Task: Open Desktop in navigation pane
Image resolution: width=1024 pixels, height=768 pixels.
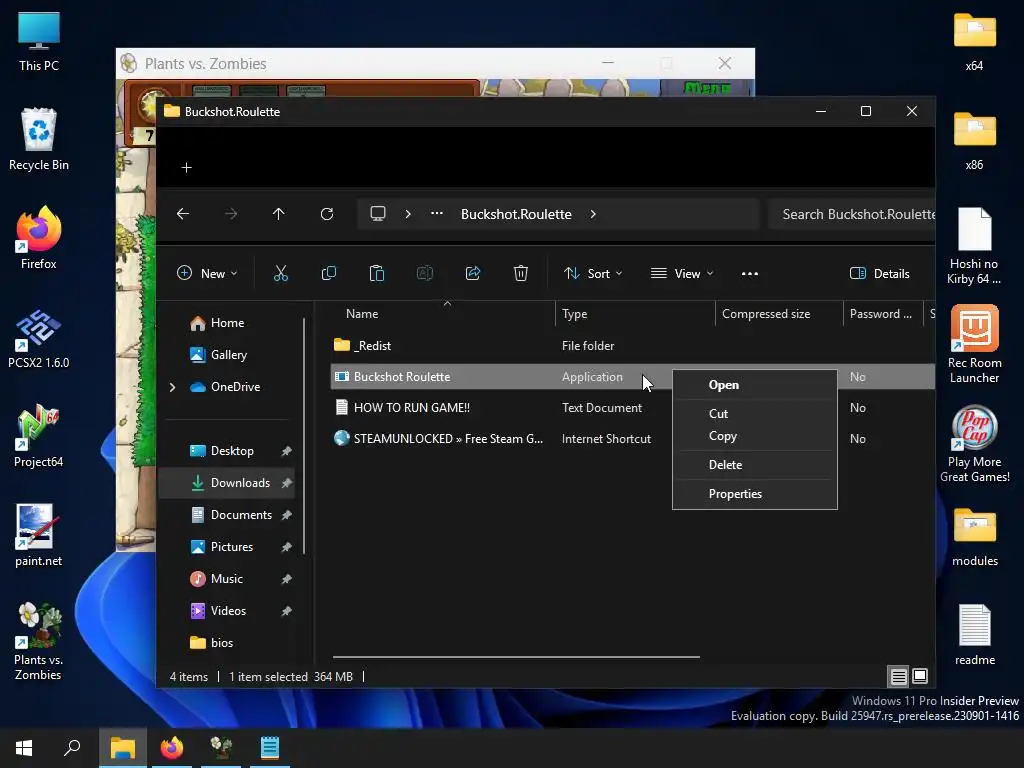Action: click(x=227, y=451)
